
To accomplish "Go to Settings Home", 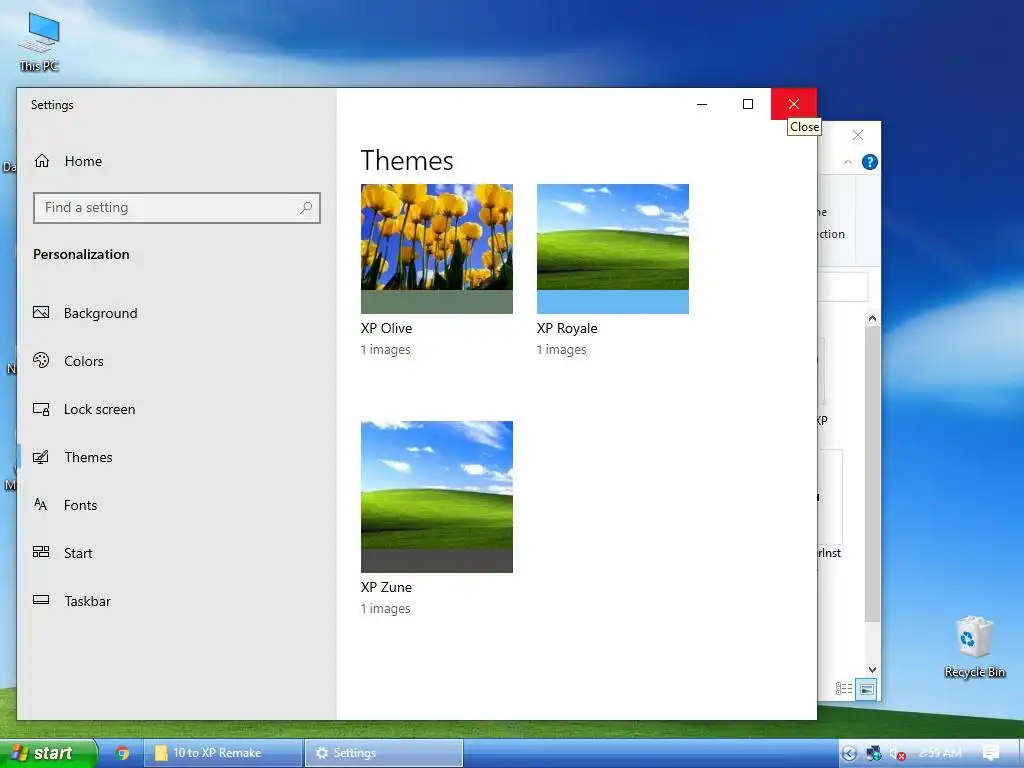I will point(176,161).
